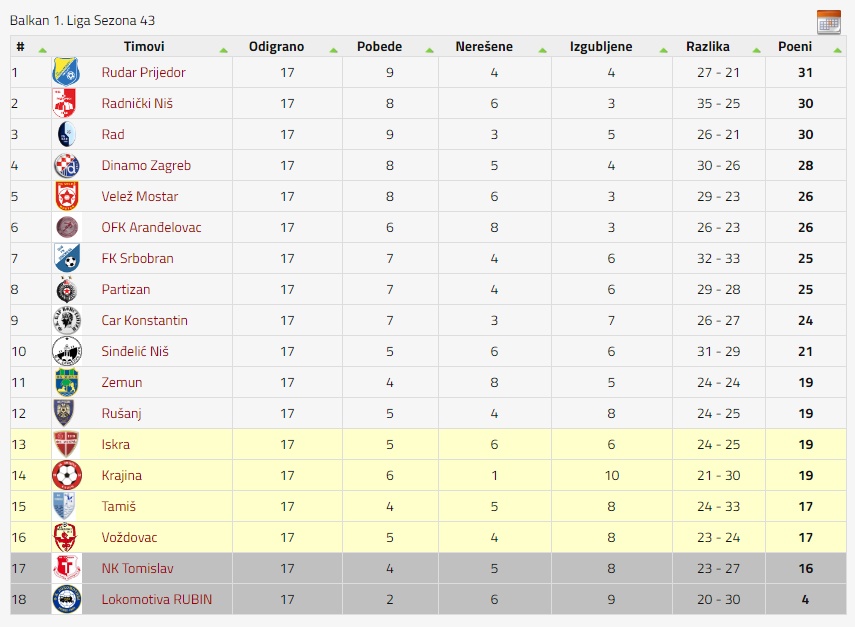The image size is (855, 627).
Task: Click the Zemun club crest
Action: click(x=67, y=382)
